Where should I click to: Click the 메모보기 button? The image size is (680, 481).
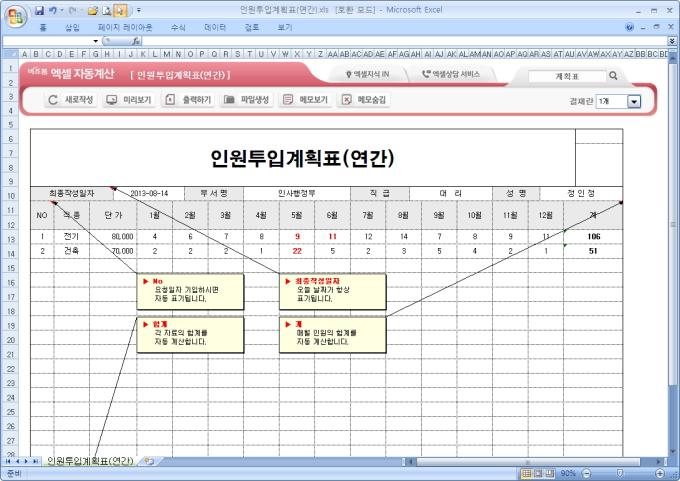point(305,100)
